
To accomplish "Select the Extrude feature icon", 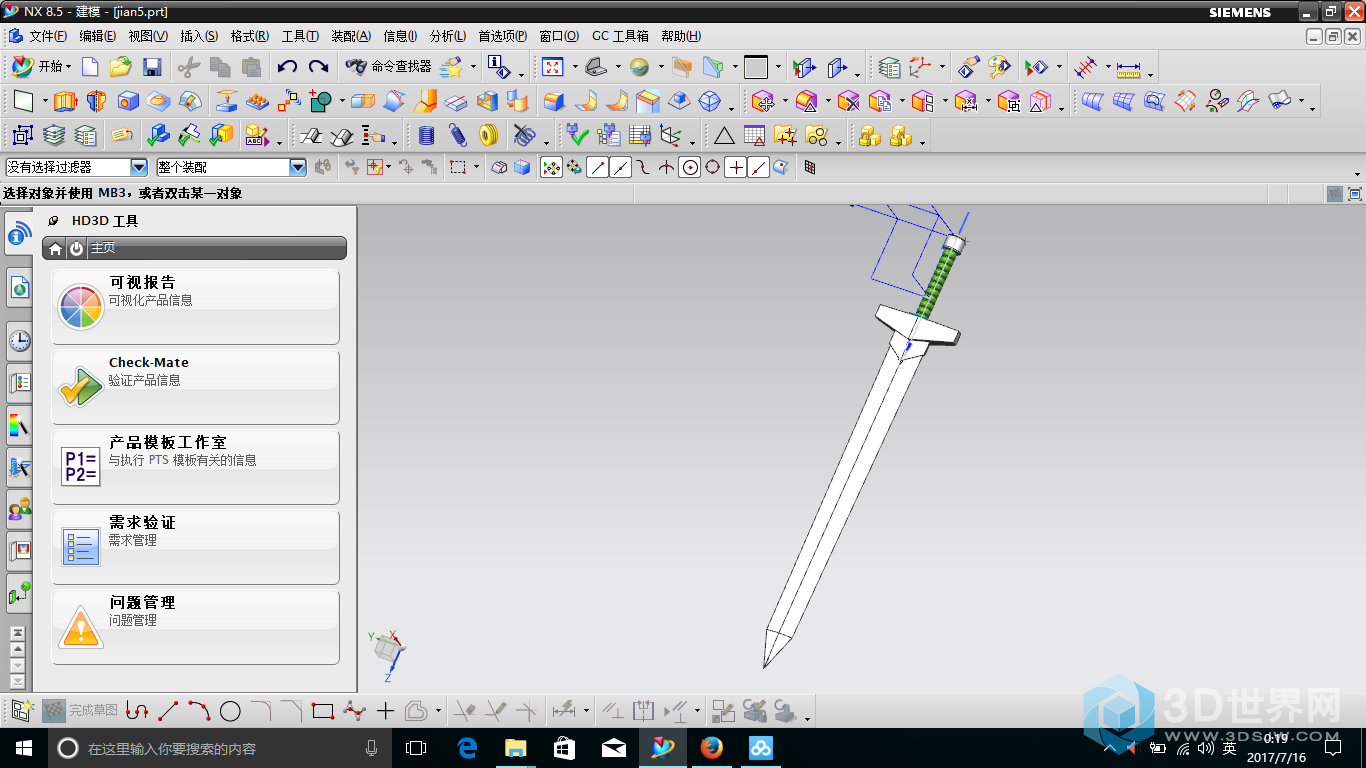I will (65, 101).
